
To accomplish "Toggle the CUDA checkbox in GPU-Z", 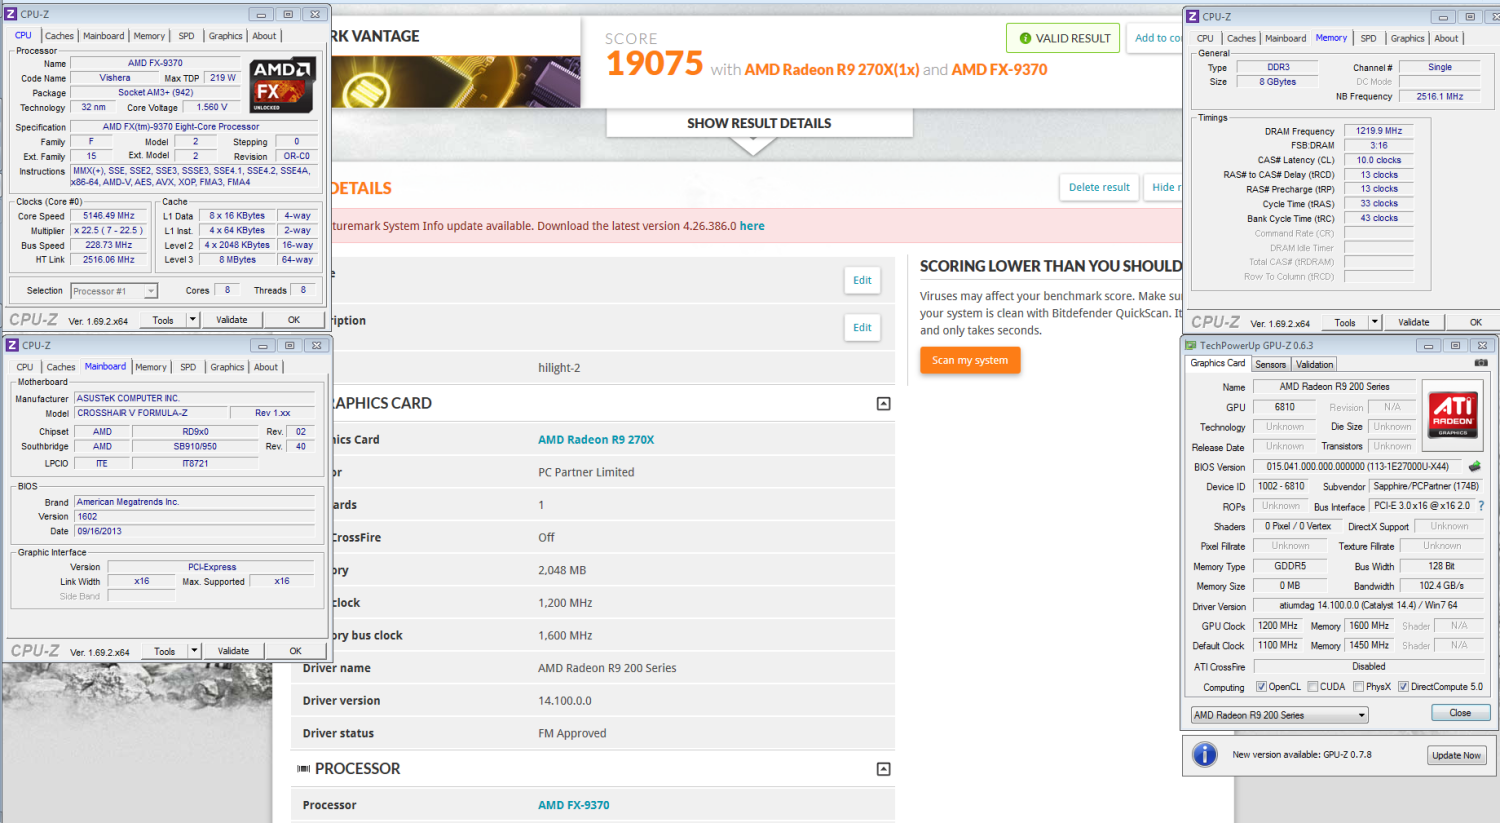I will pyautogui.click(x=1313, y=687).
